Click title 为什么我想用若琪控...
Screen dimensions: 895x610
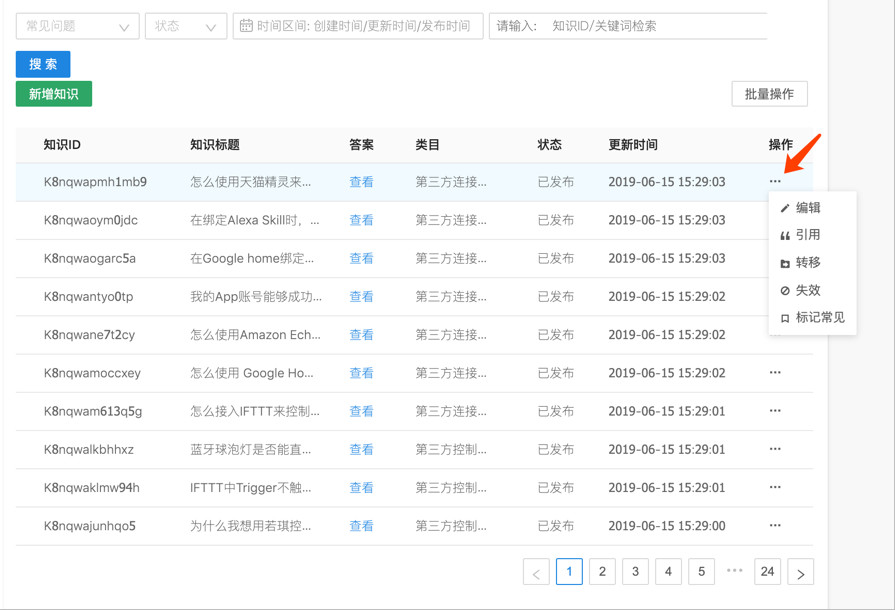click(x=251, y=526)
